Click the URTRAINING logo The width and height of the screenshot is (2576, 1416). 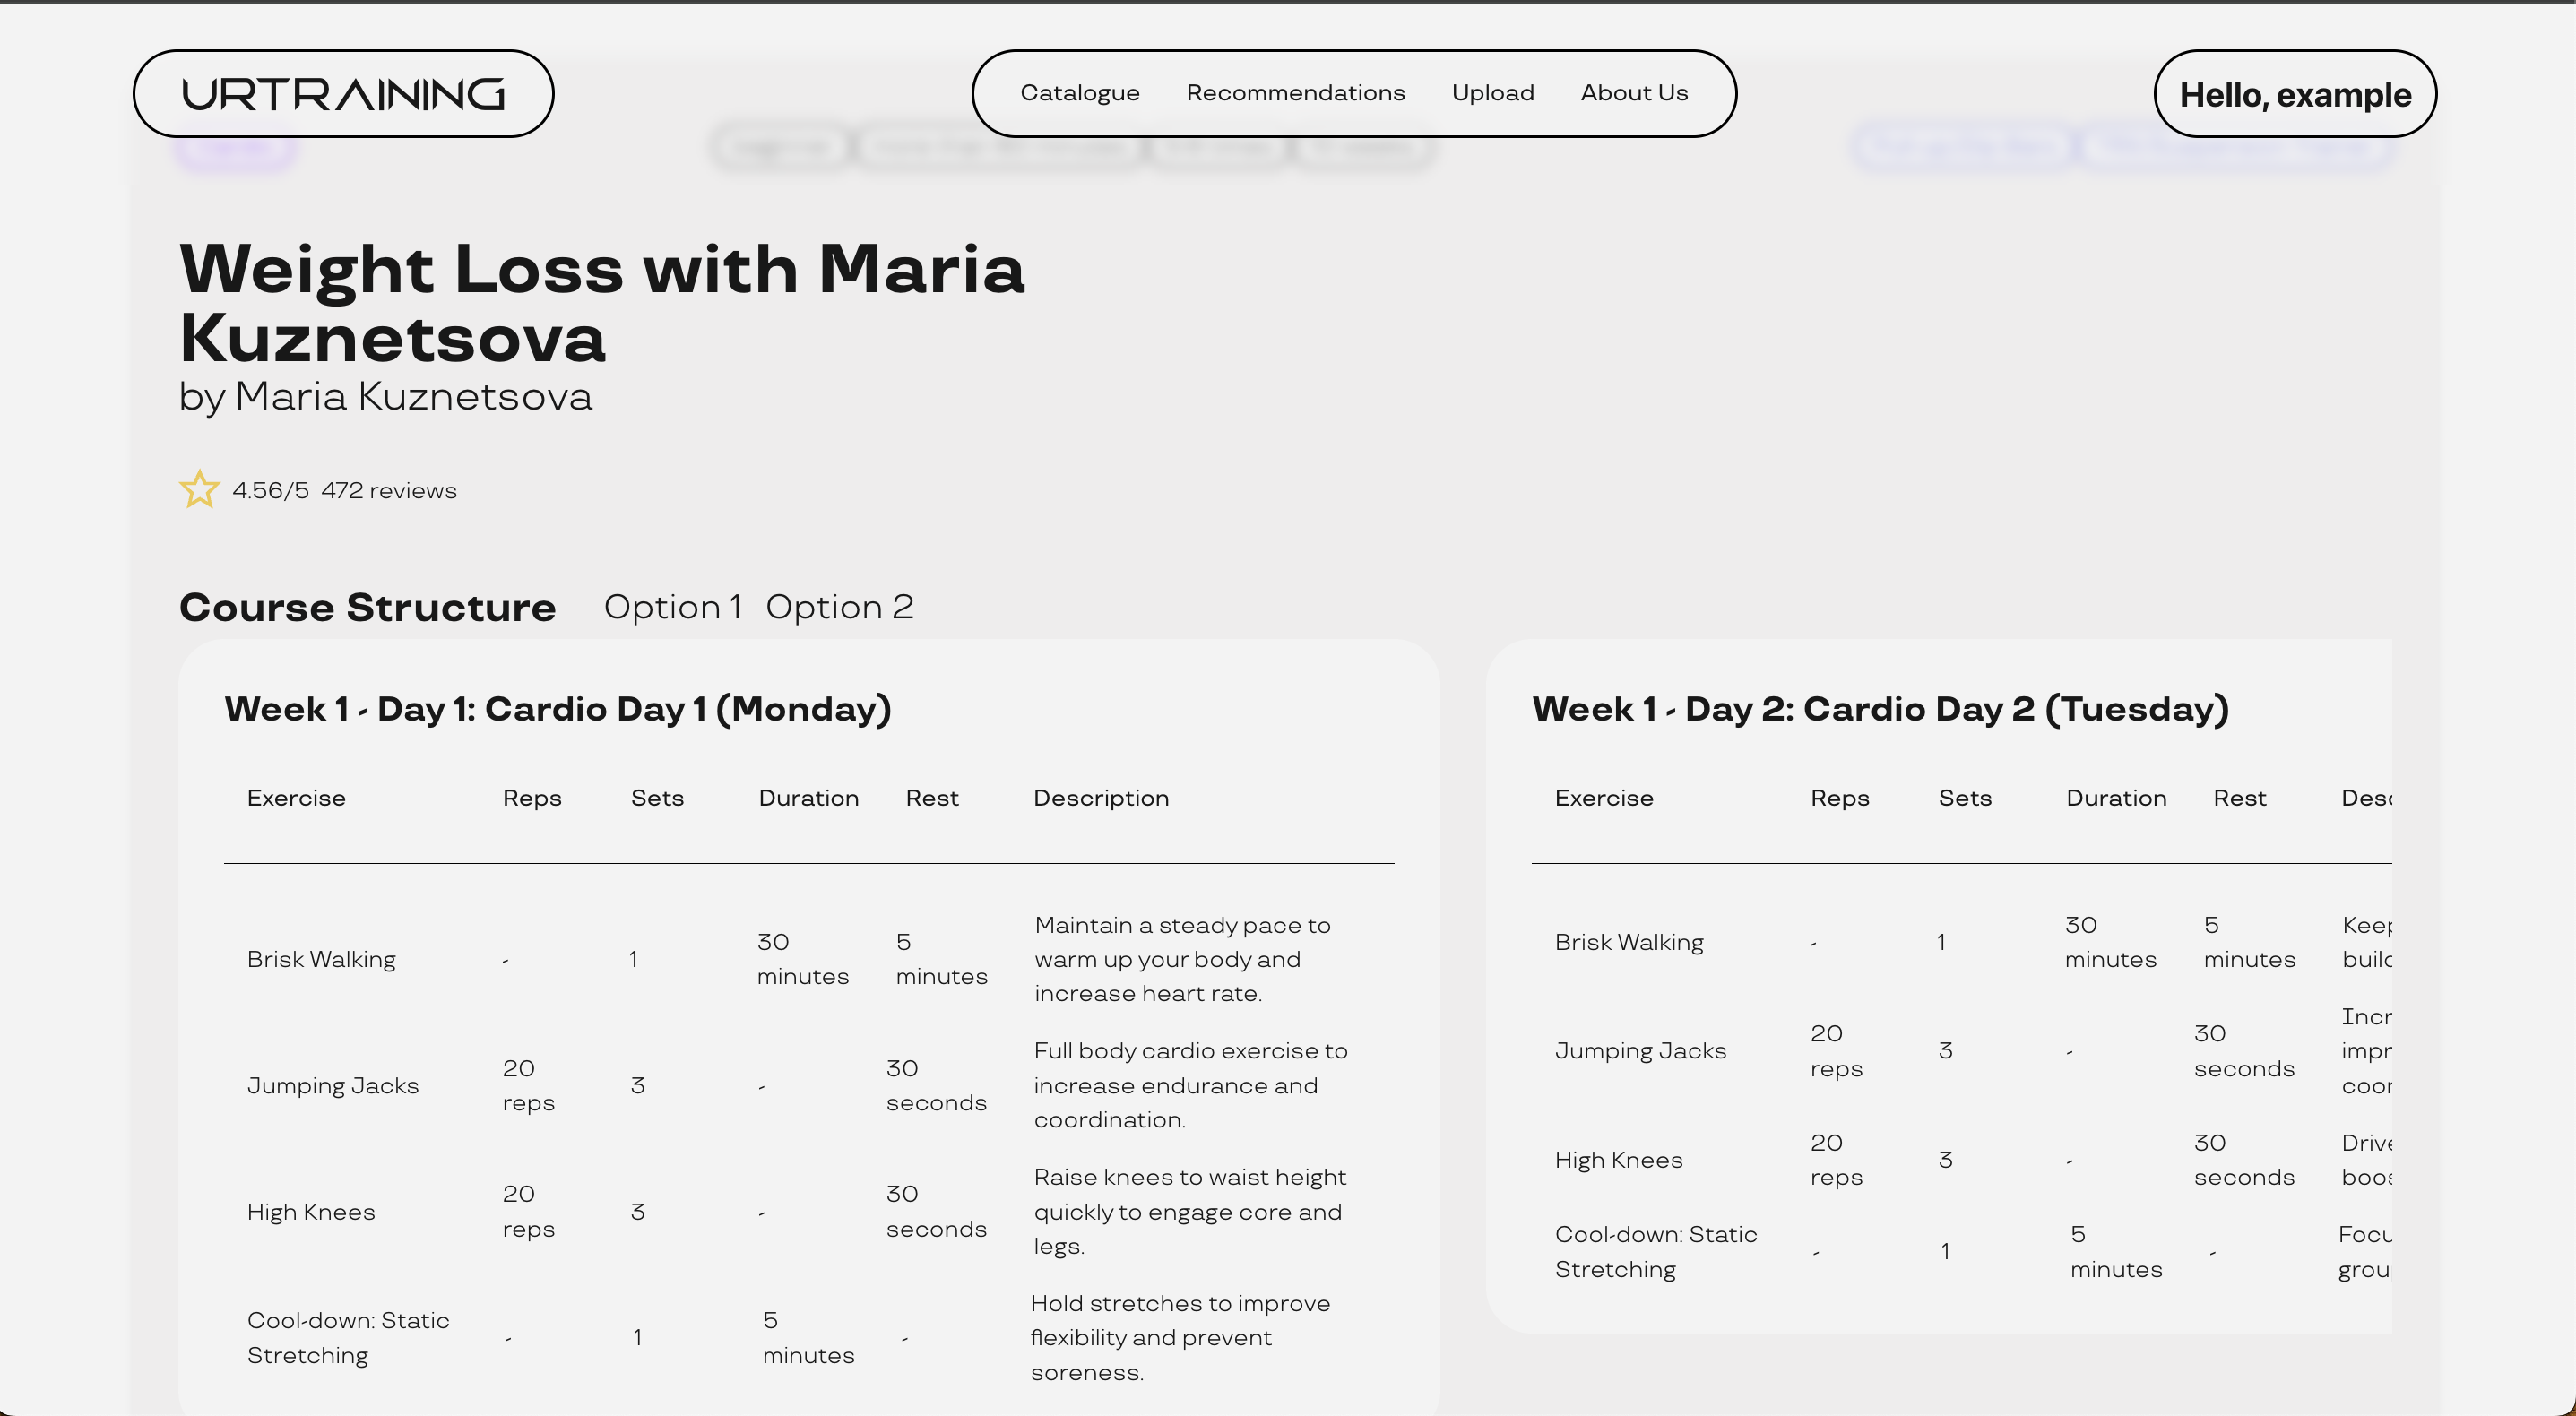pos(343,94)
